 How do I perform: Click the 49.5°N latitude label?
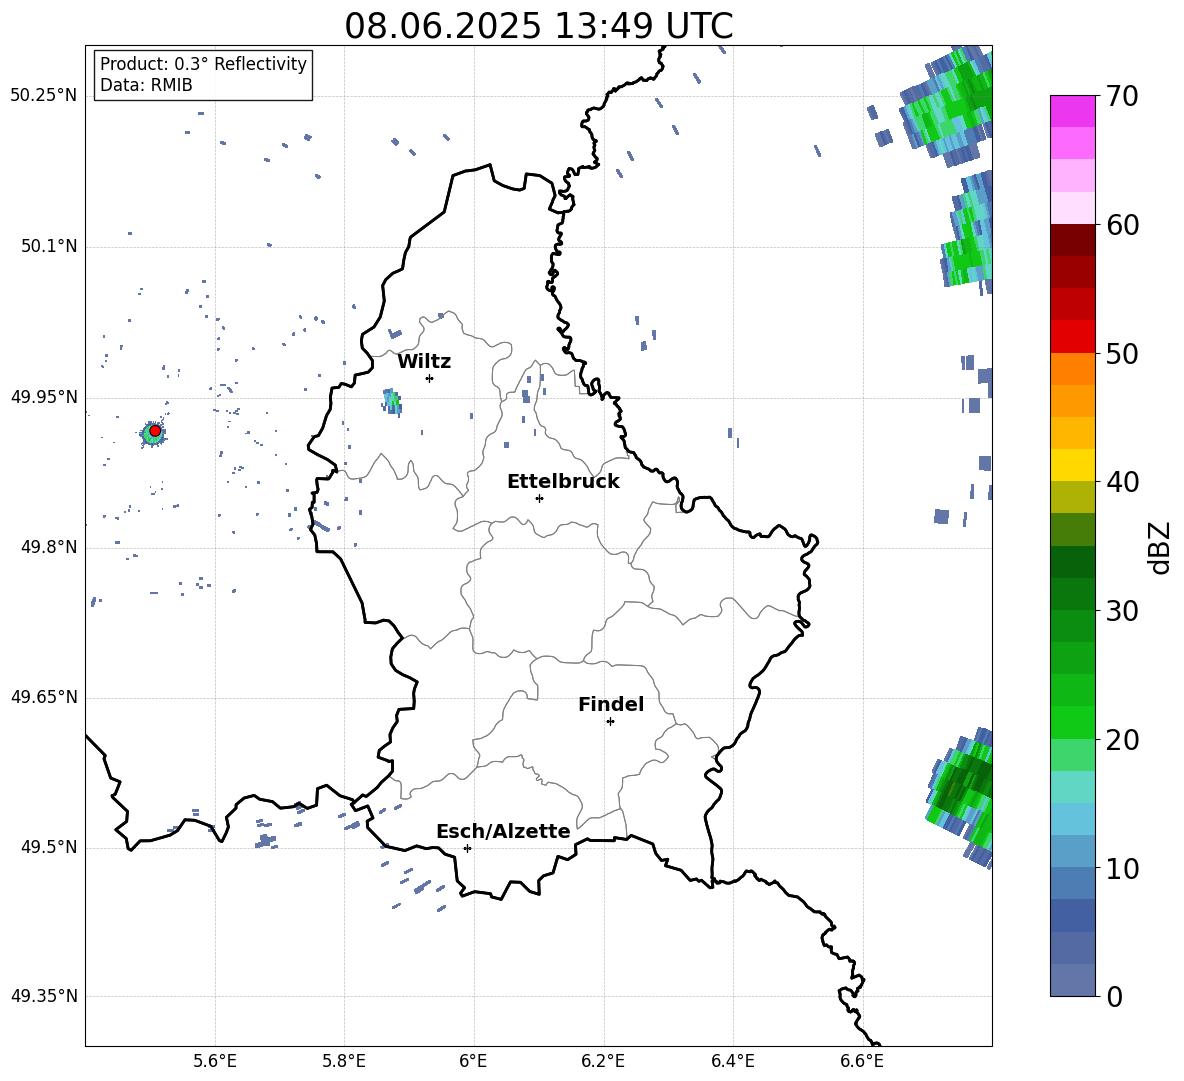pos(49,847)
